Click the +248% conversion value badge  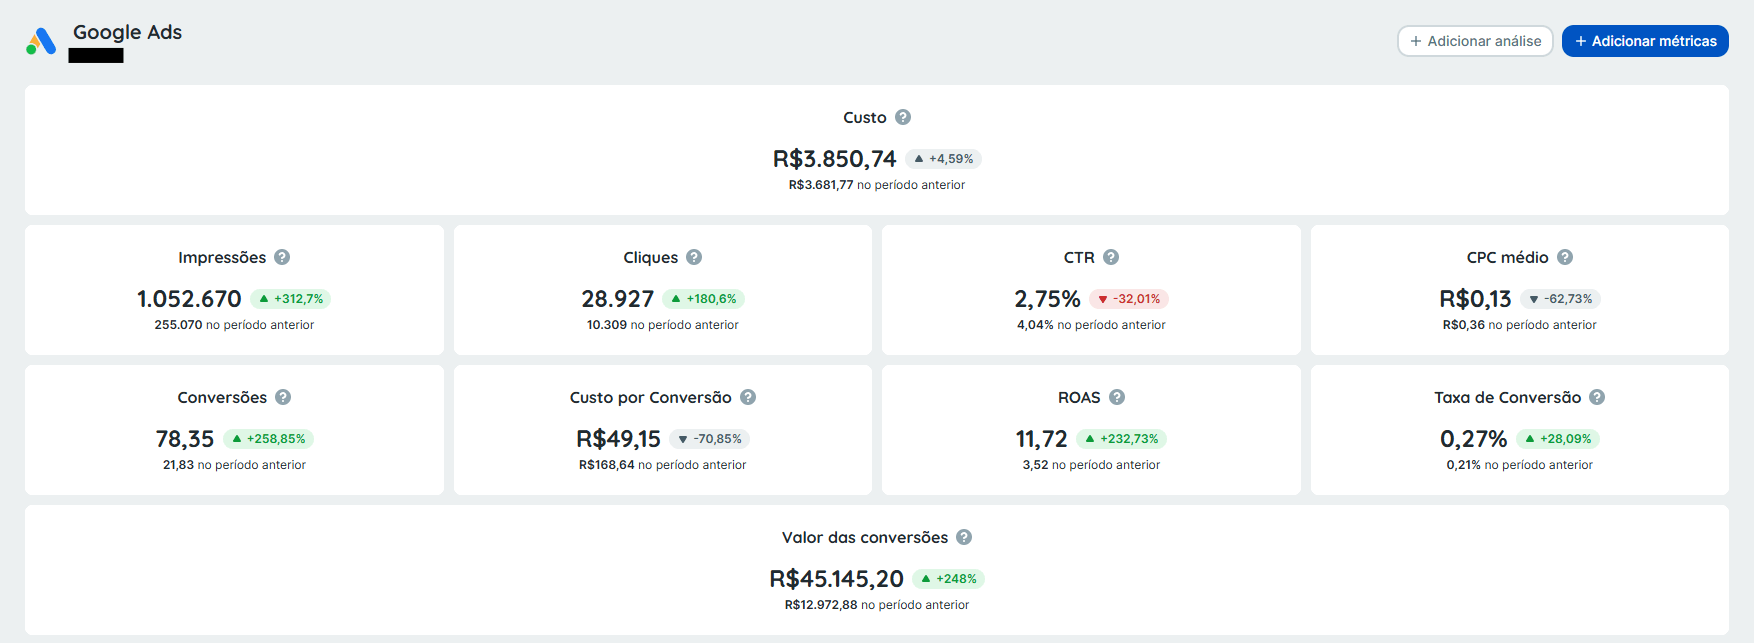949,579
